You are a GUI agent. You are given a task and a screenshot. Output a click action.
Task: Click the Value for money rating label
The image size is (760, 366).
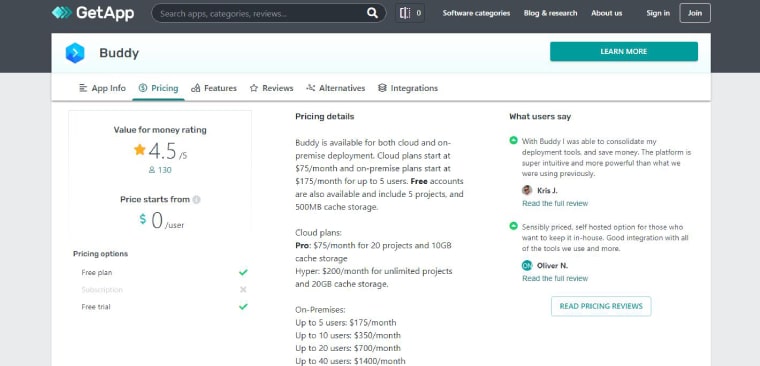click(160, 130)
